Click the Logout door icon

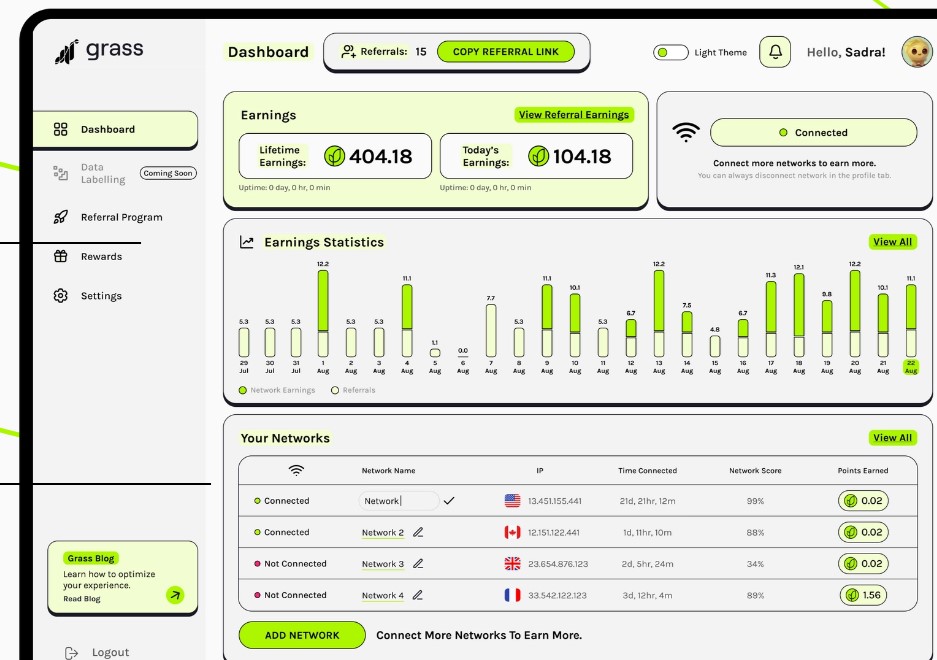coord(71,653)
